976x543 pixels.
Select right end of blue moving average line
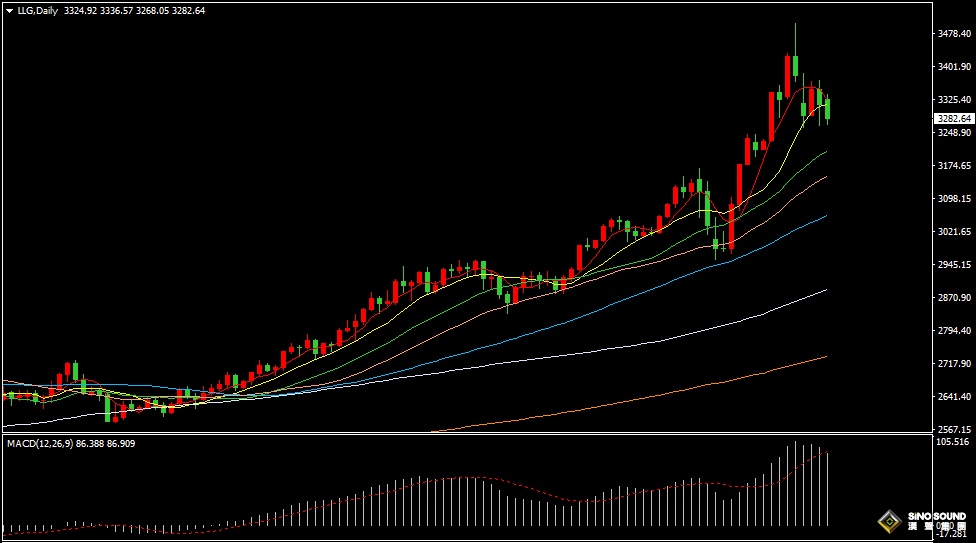(826, 215)
